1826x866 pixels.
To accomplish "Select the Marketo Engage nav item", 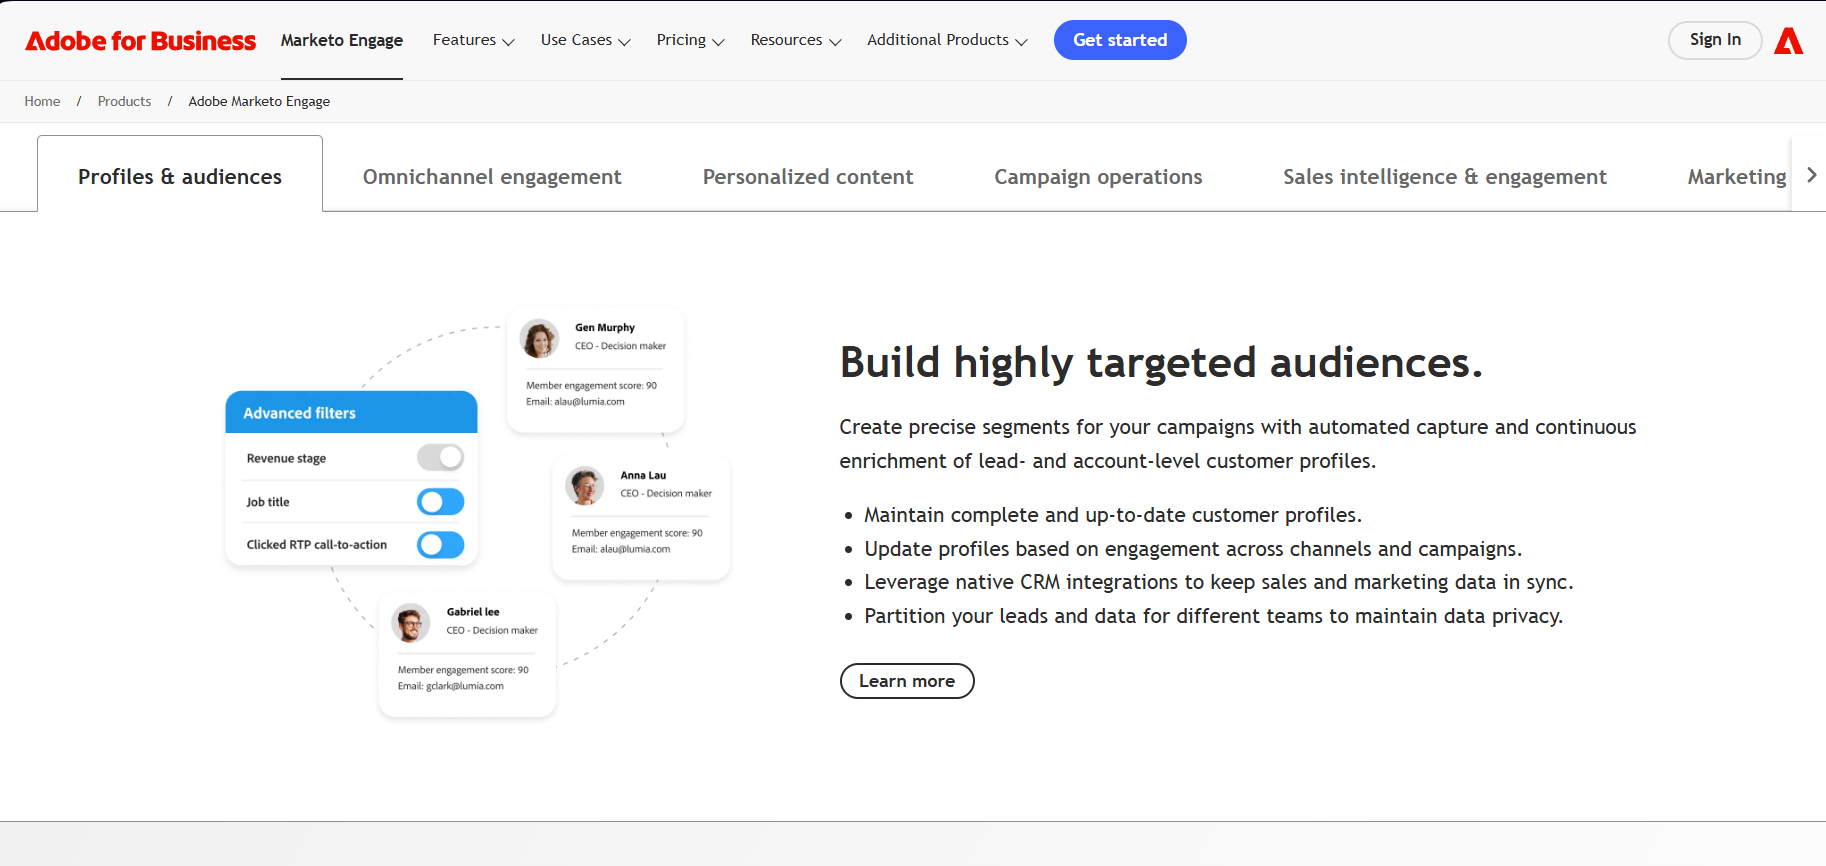I will tap(342, 40).
